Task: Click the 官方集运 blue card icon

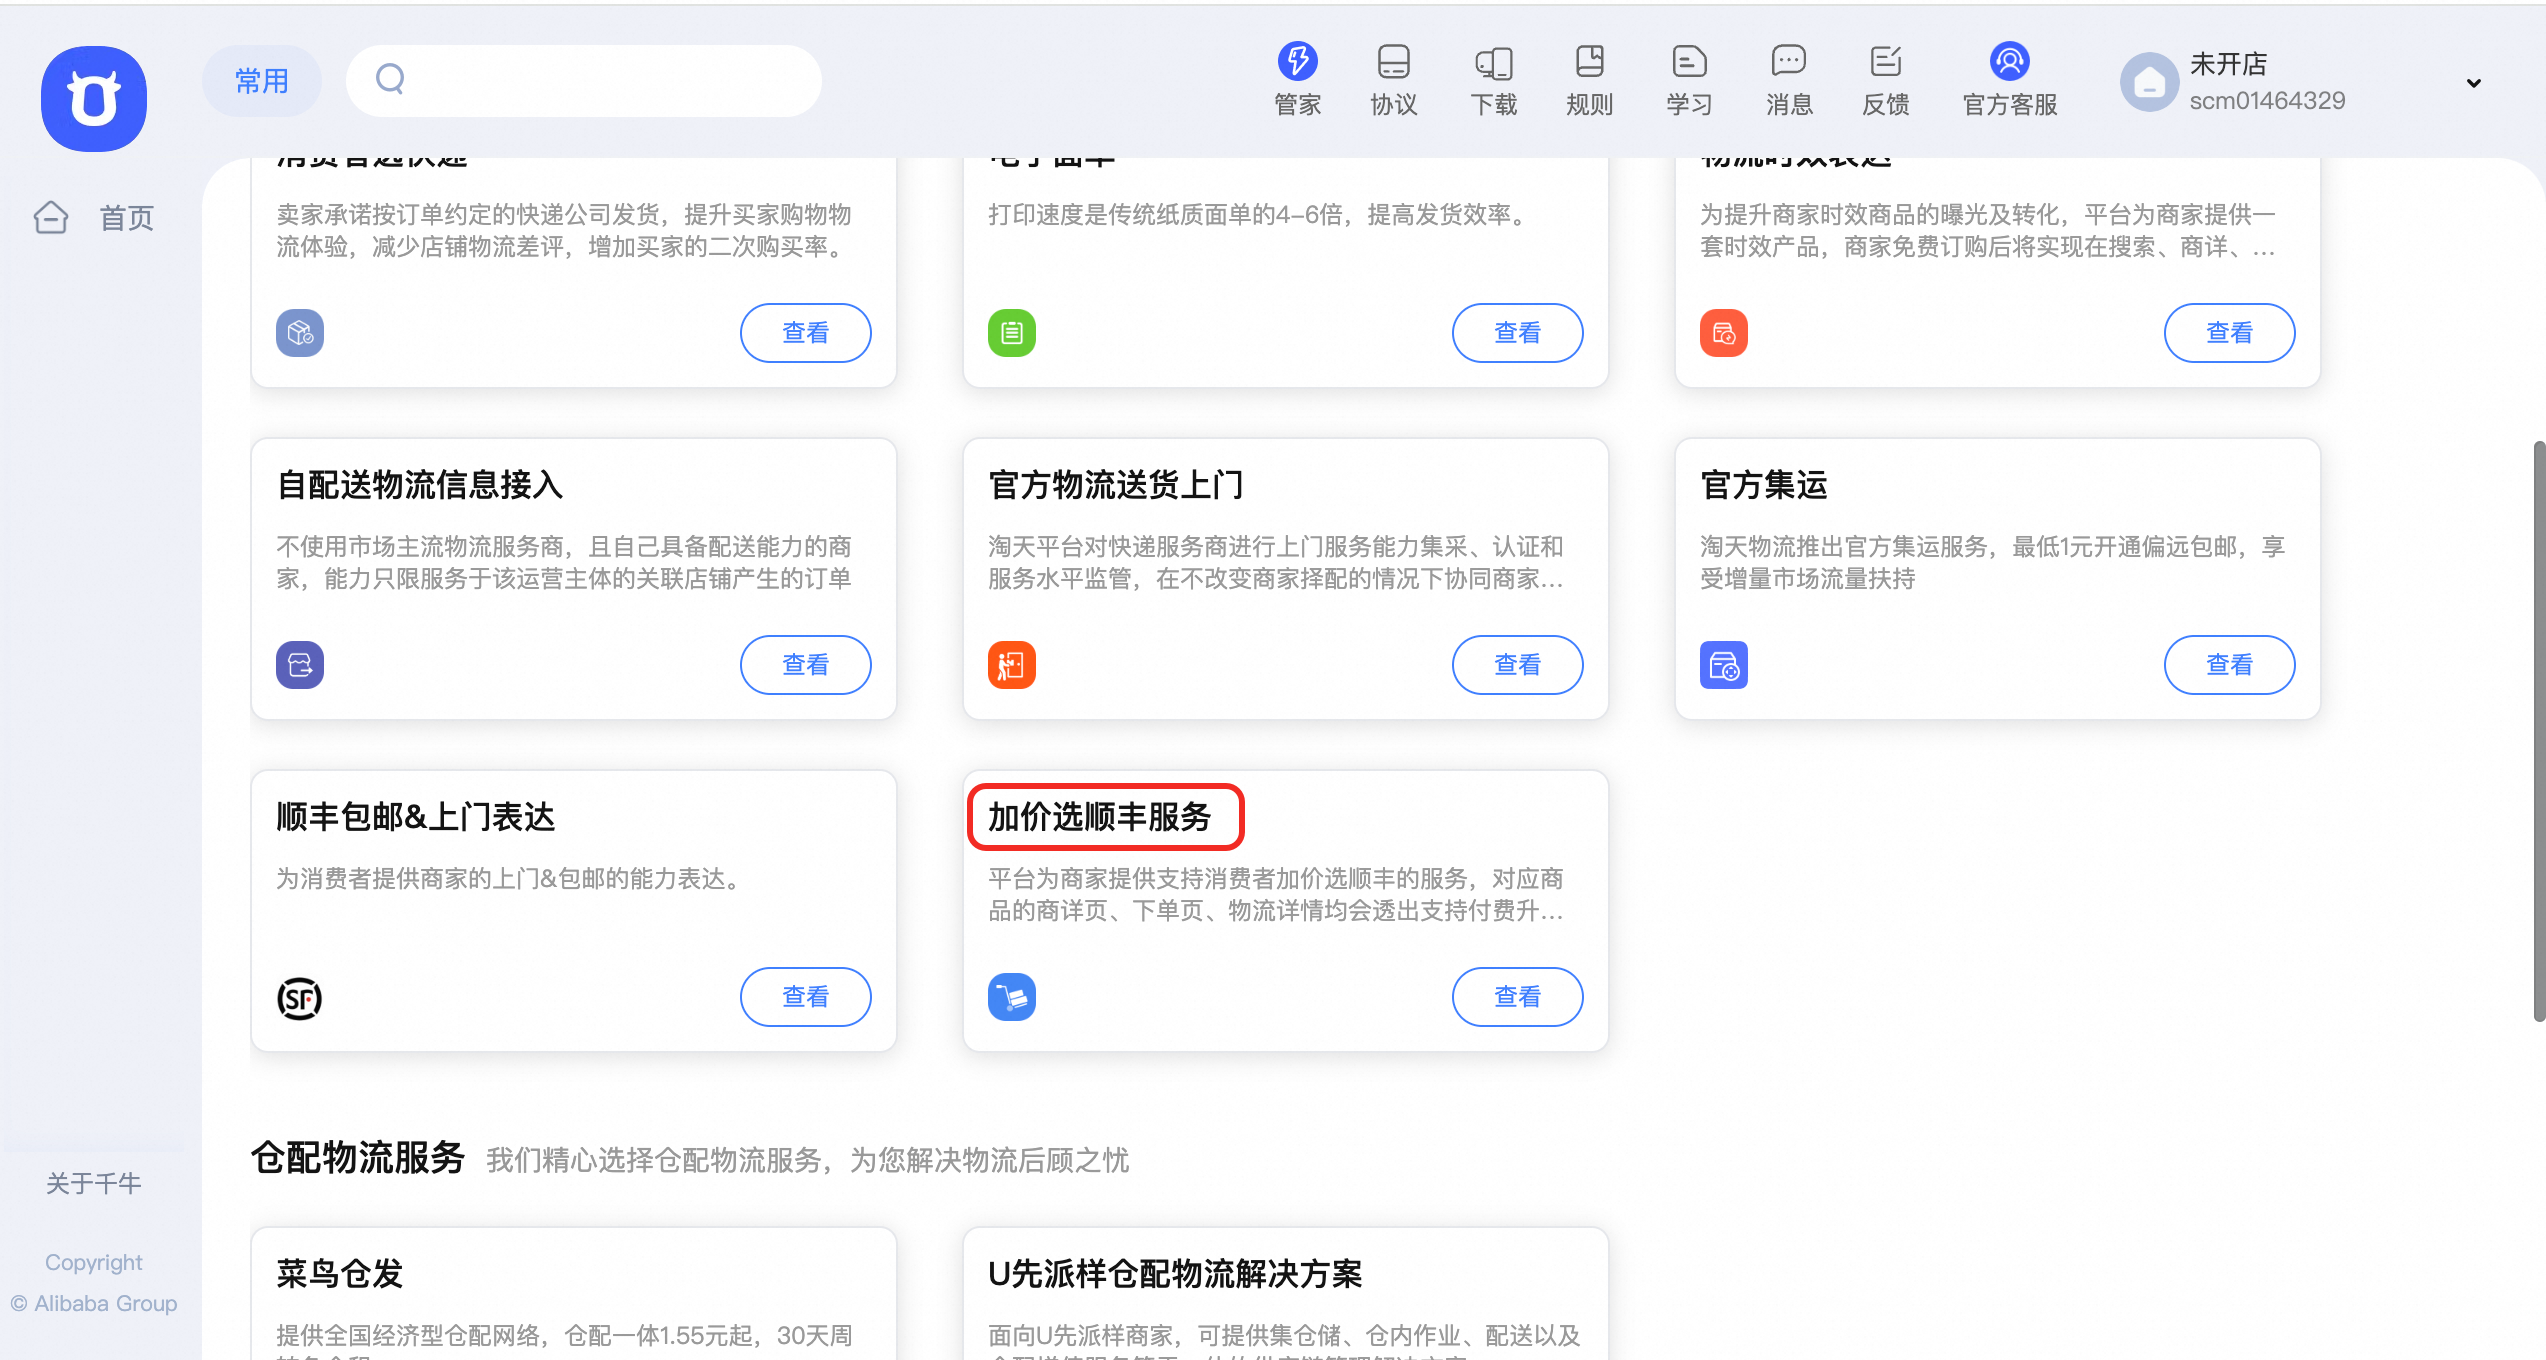Action: point(1724,665)
